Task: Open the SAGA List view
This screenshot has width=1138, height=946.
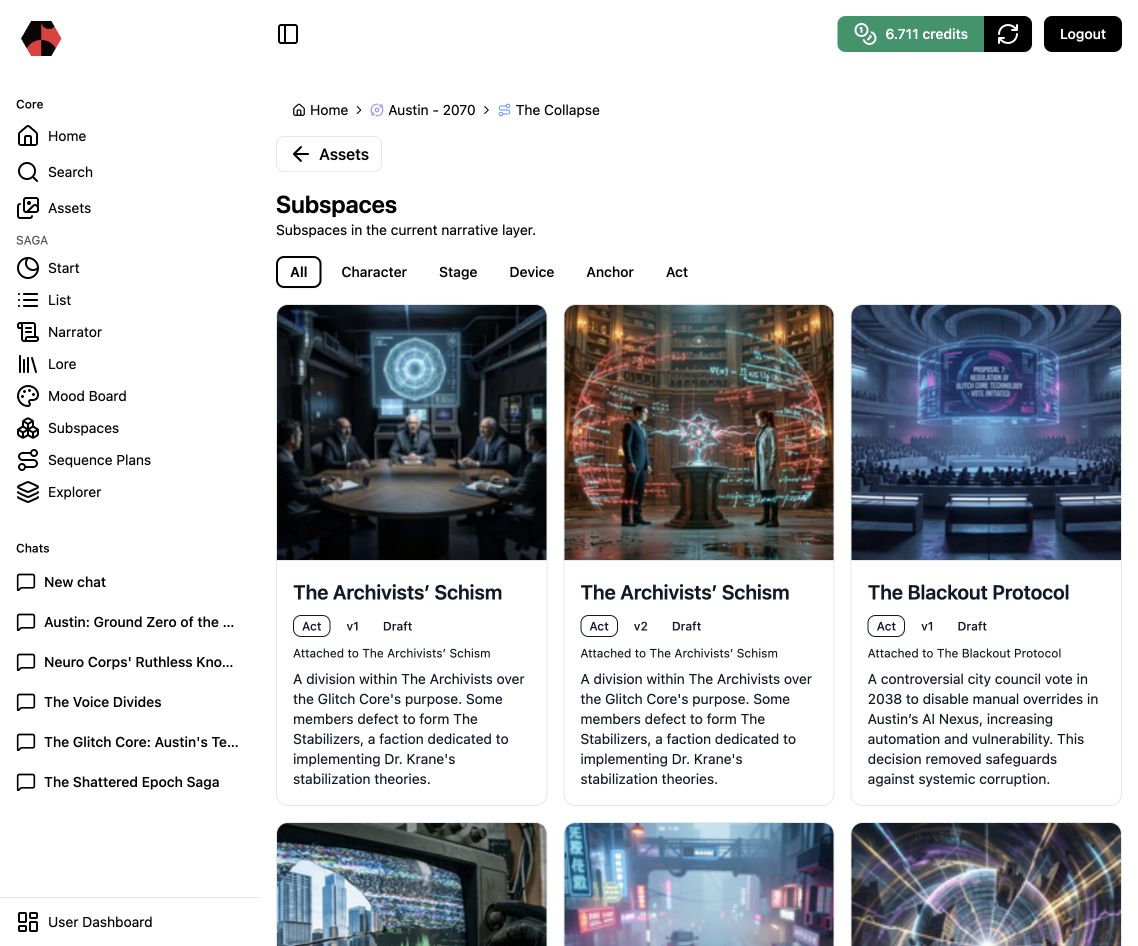Action: coord(44,300)
